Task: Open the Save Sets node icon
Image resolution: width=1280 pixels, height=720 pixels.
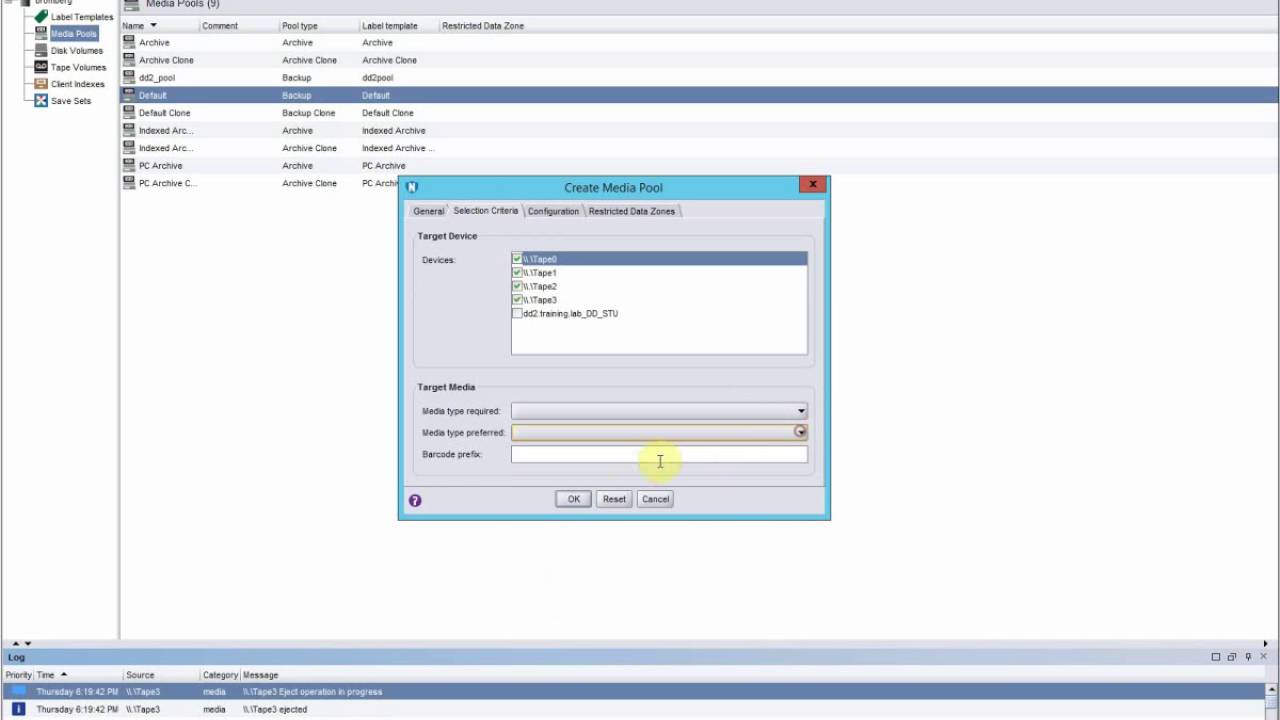Action: pyautogui.click(x=41, y=101)
